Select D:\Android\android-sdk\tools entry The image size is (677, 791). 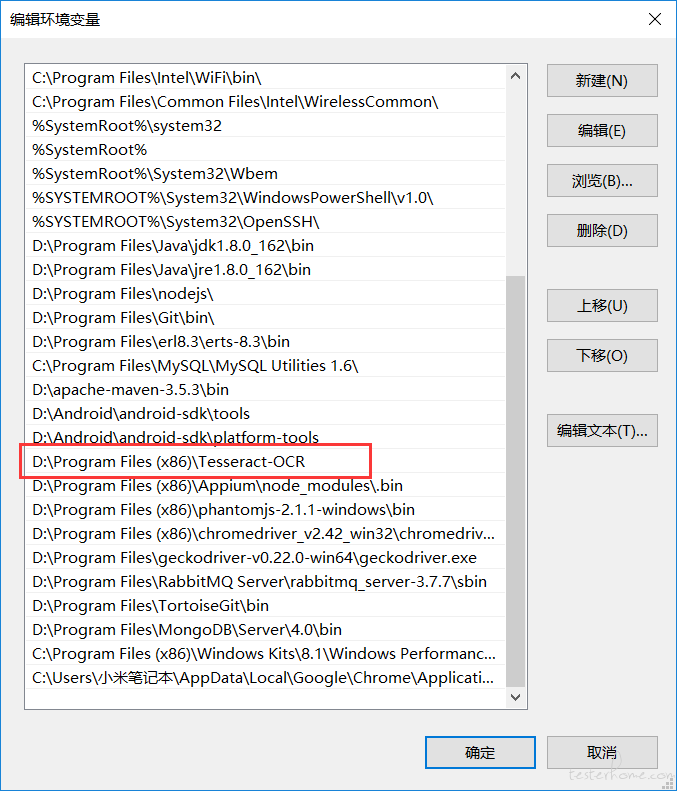pyautogui.click(x=265, y=414)
